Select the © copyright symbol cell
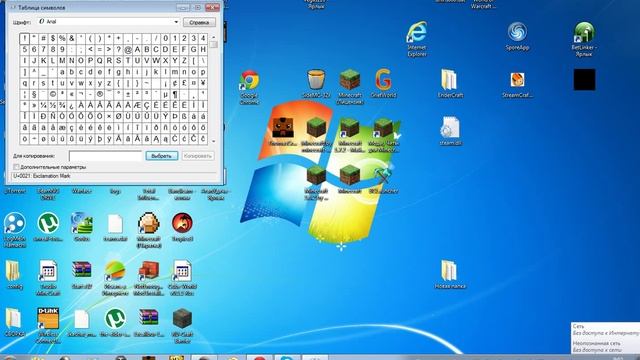This screenshot has height=360, width=640. pyautogui.click(x=53, y=94)
